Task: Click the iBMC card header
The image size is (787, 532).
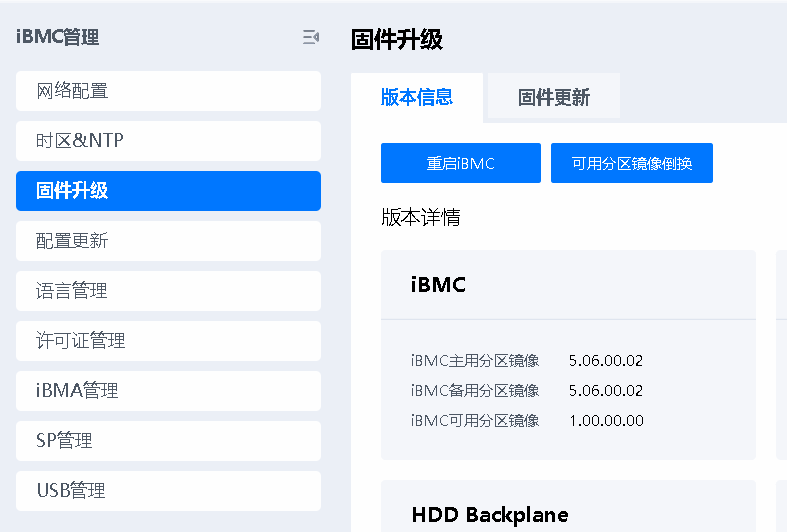Action: point(438,285)
